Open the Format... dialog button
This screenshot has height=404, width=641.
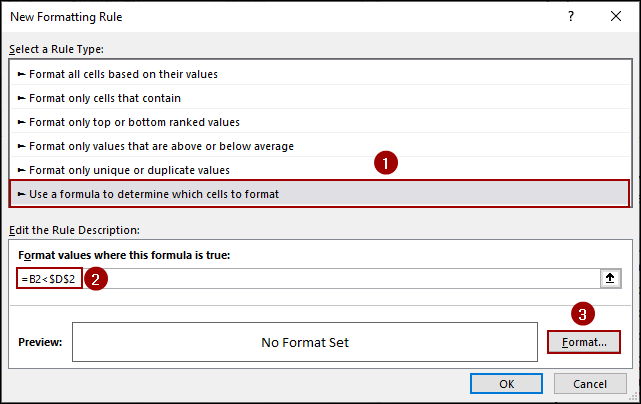(584, 342)
